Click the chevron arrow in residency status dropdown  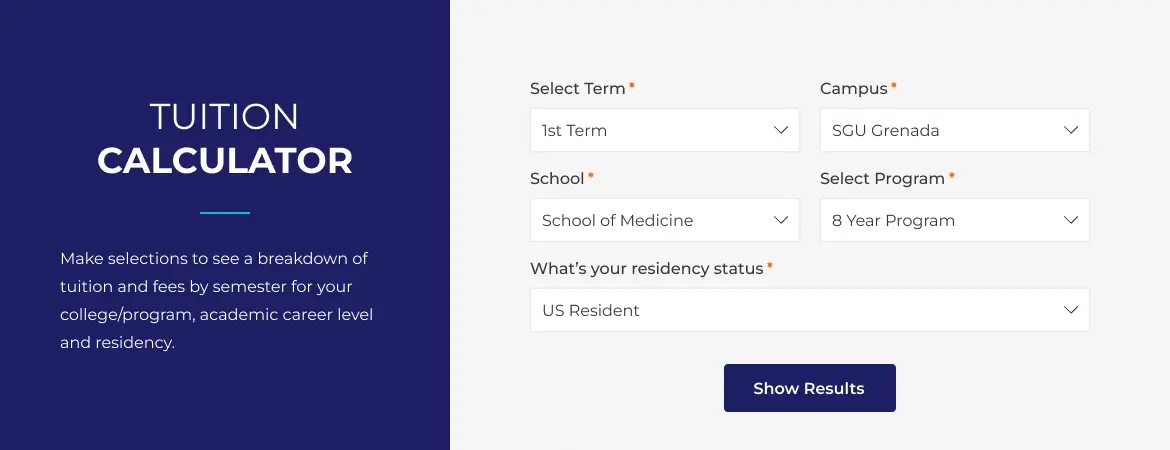point(1071,310)
